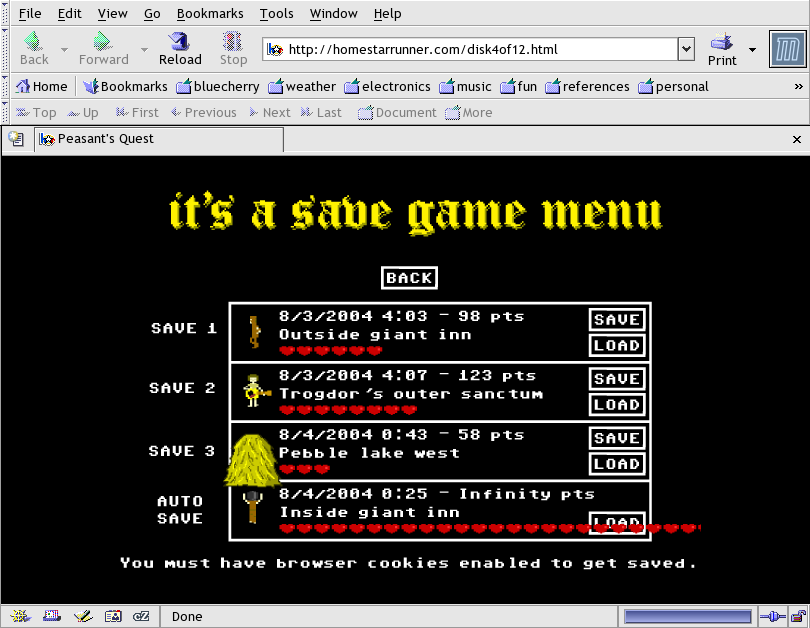810x628 pixels.
Task: Open the View menu
Action: click(112, 13)
